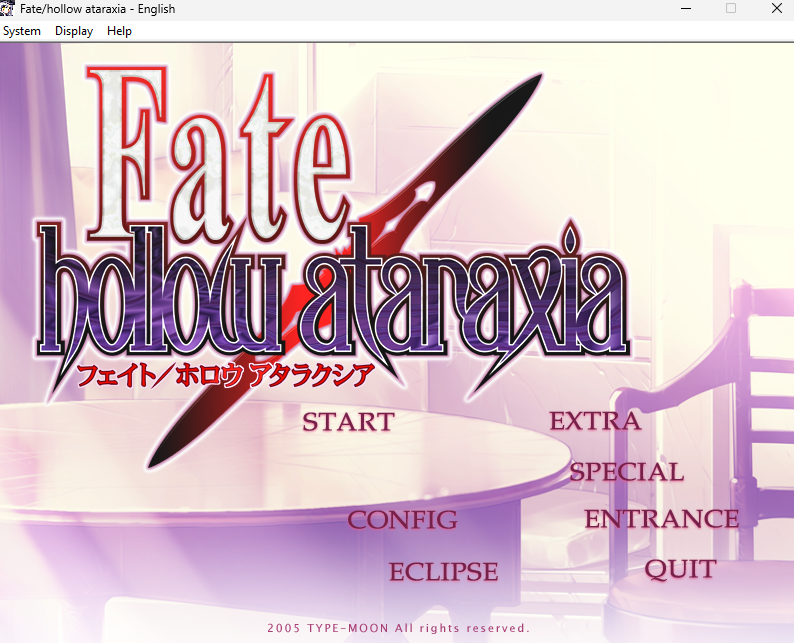Viewport: 794px width, 643px height.
Task: Open the CONFIG settings
Action: pos(403,520)
